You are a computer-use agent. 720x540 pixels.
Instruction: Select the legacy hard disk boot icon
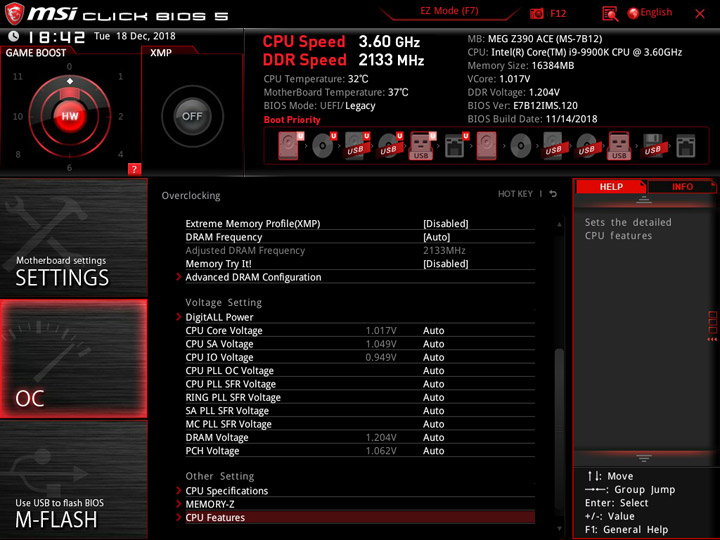[486, 146]
